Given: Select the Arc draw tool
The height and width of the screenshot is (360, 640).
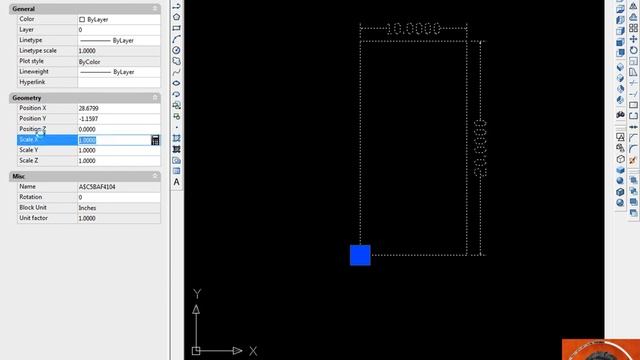Looking at the screenshot, I should (x=176, y=39).
